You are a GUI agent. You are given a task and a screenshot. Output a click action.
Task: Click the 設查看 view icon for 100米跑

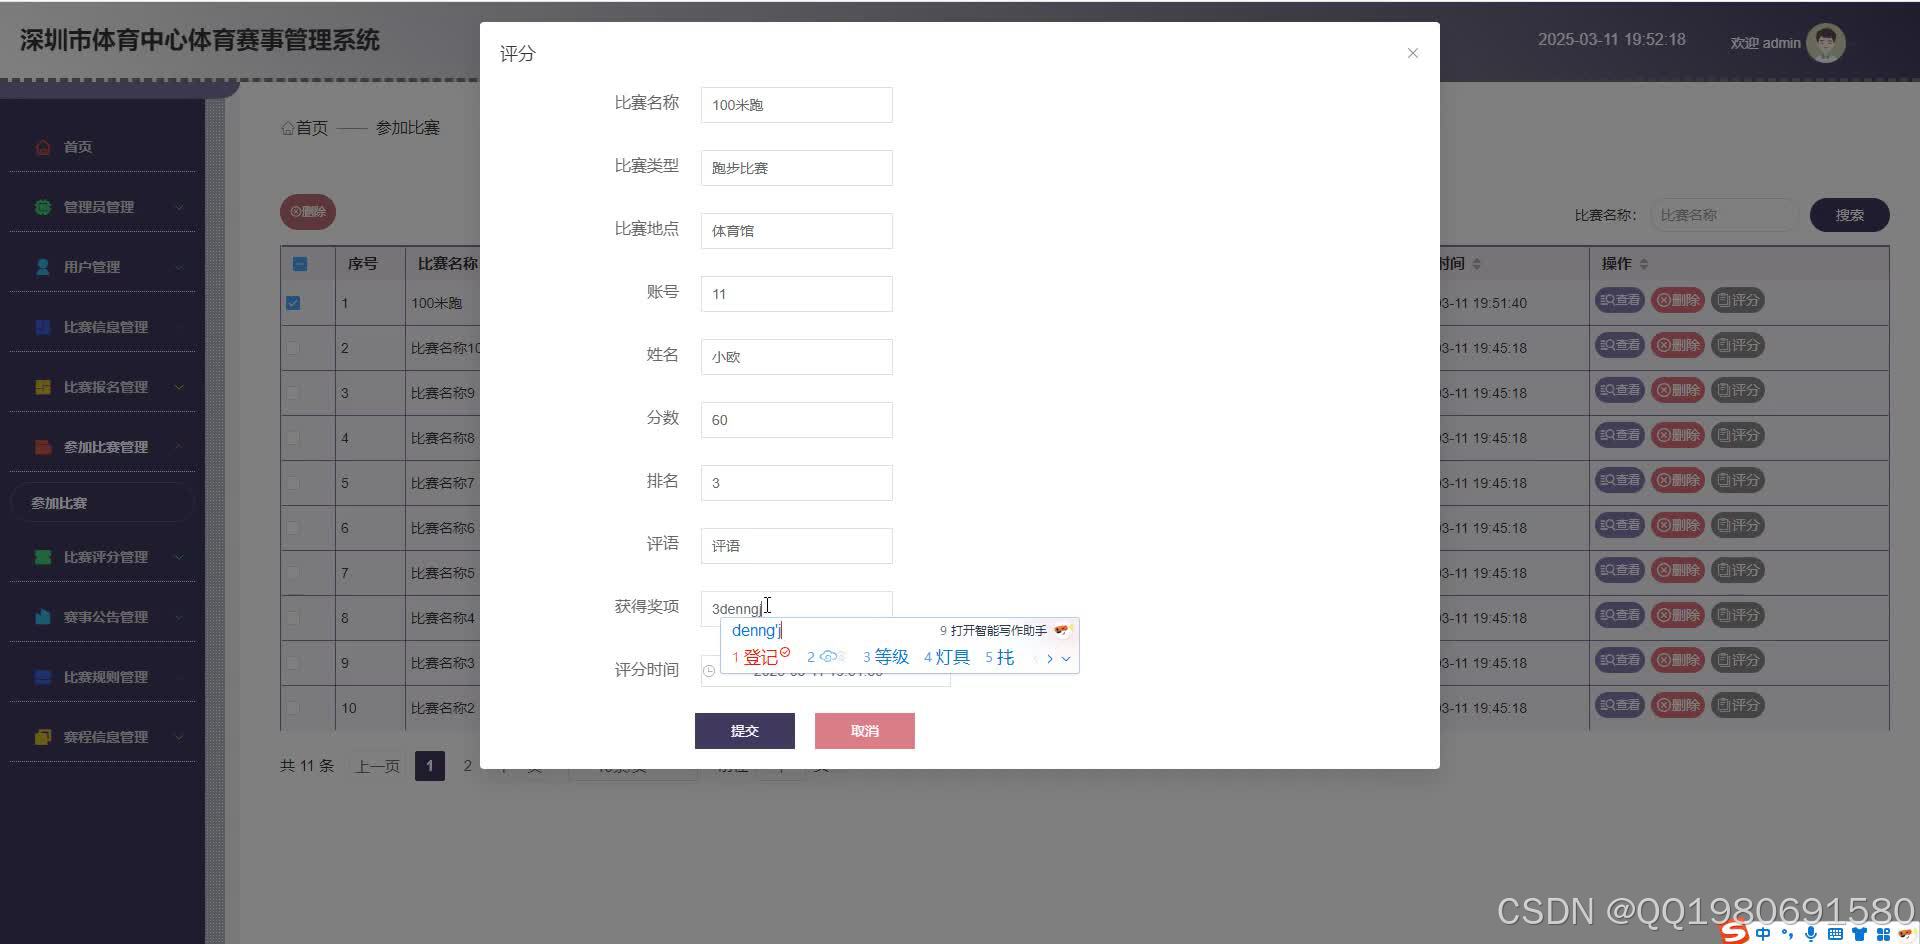(x=1619, y=299)
